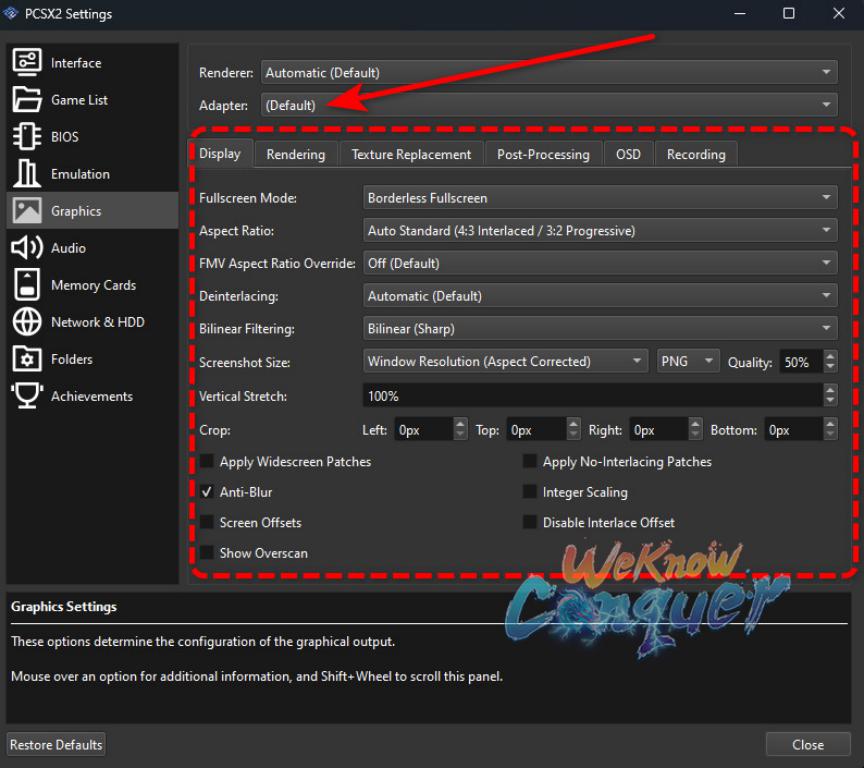Maximize the PCSX2 Settings window
Viewport: 864px width, 768px height.
coord(789,13)
